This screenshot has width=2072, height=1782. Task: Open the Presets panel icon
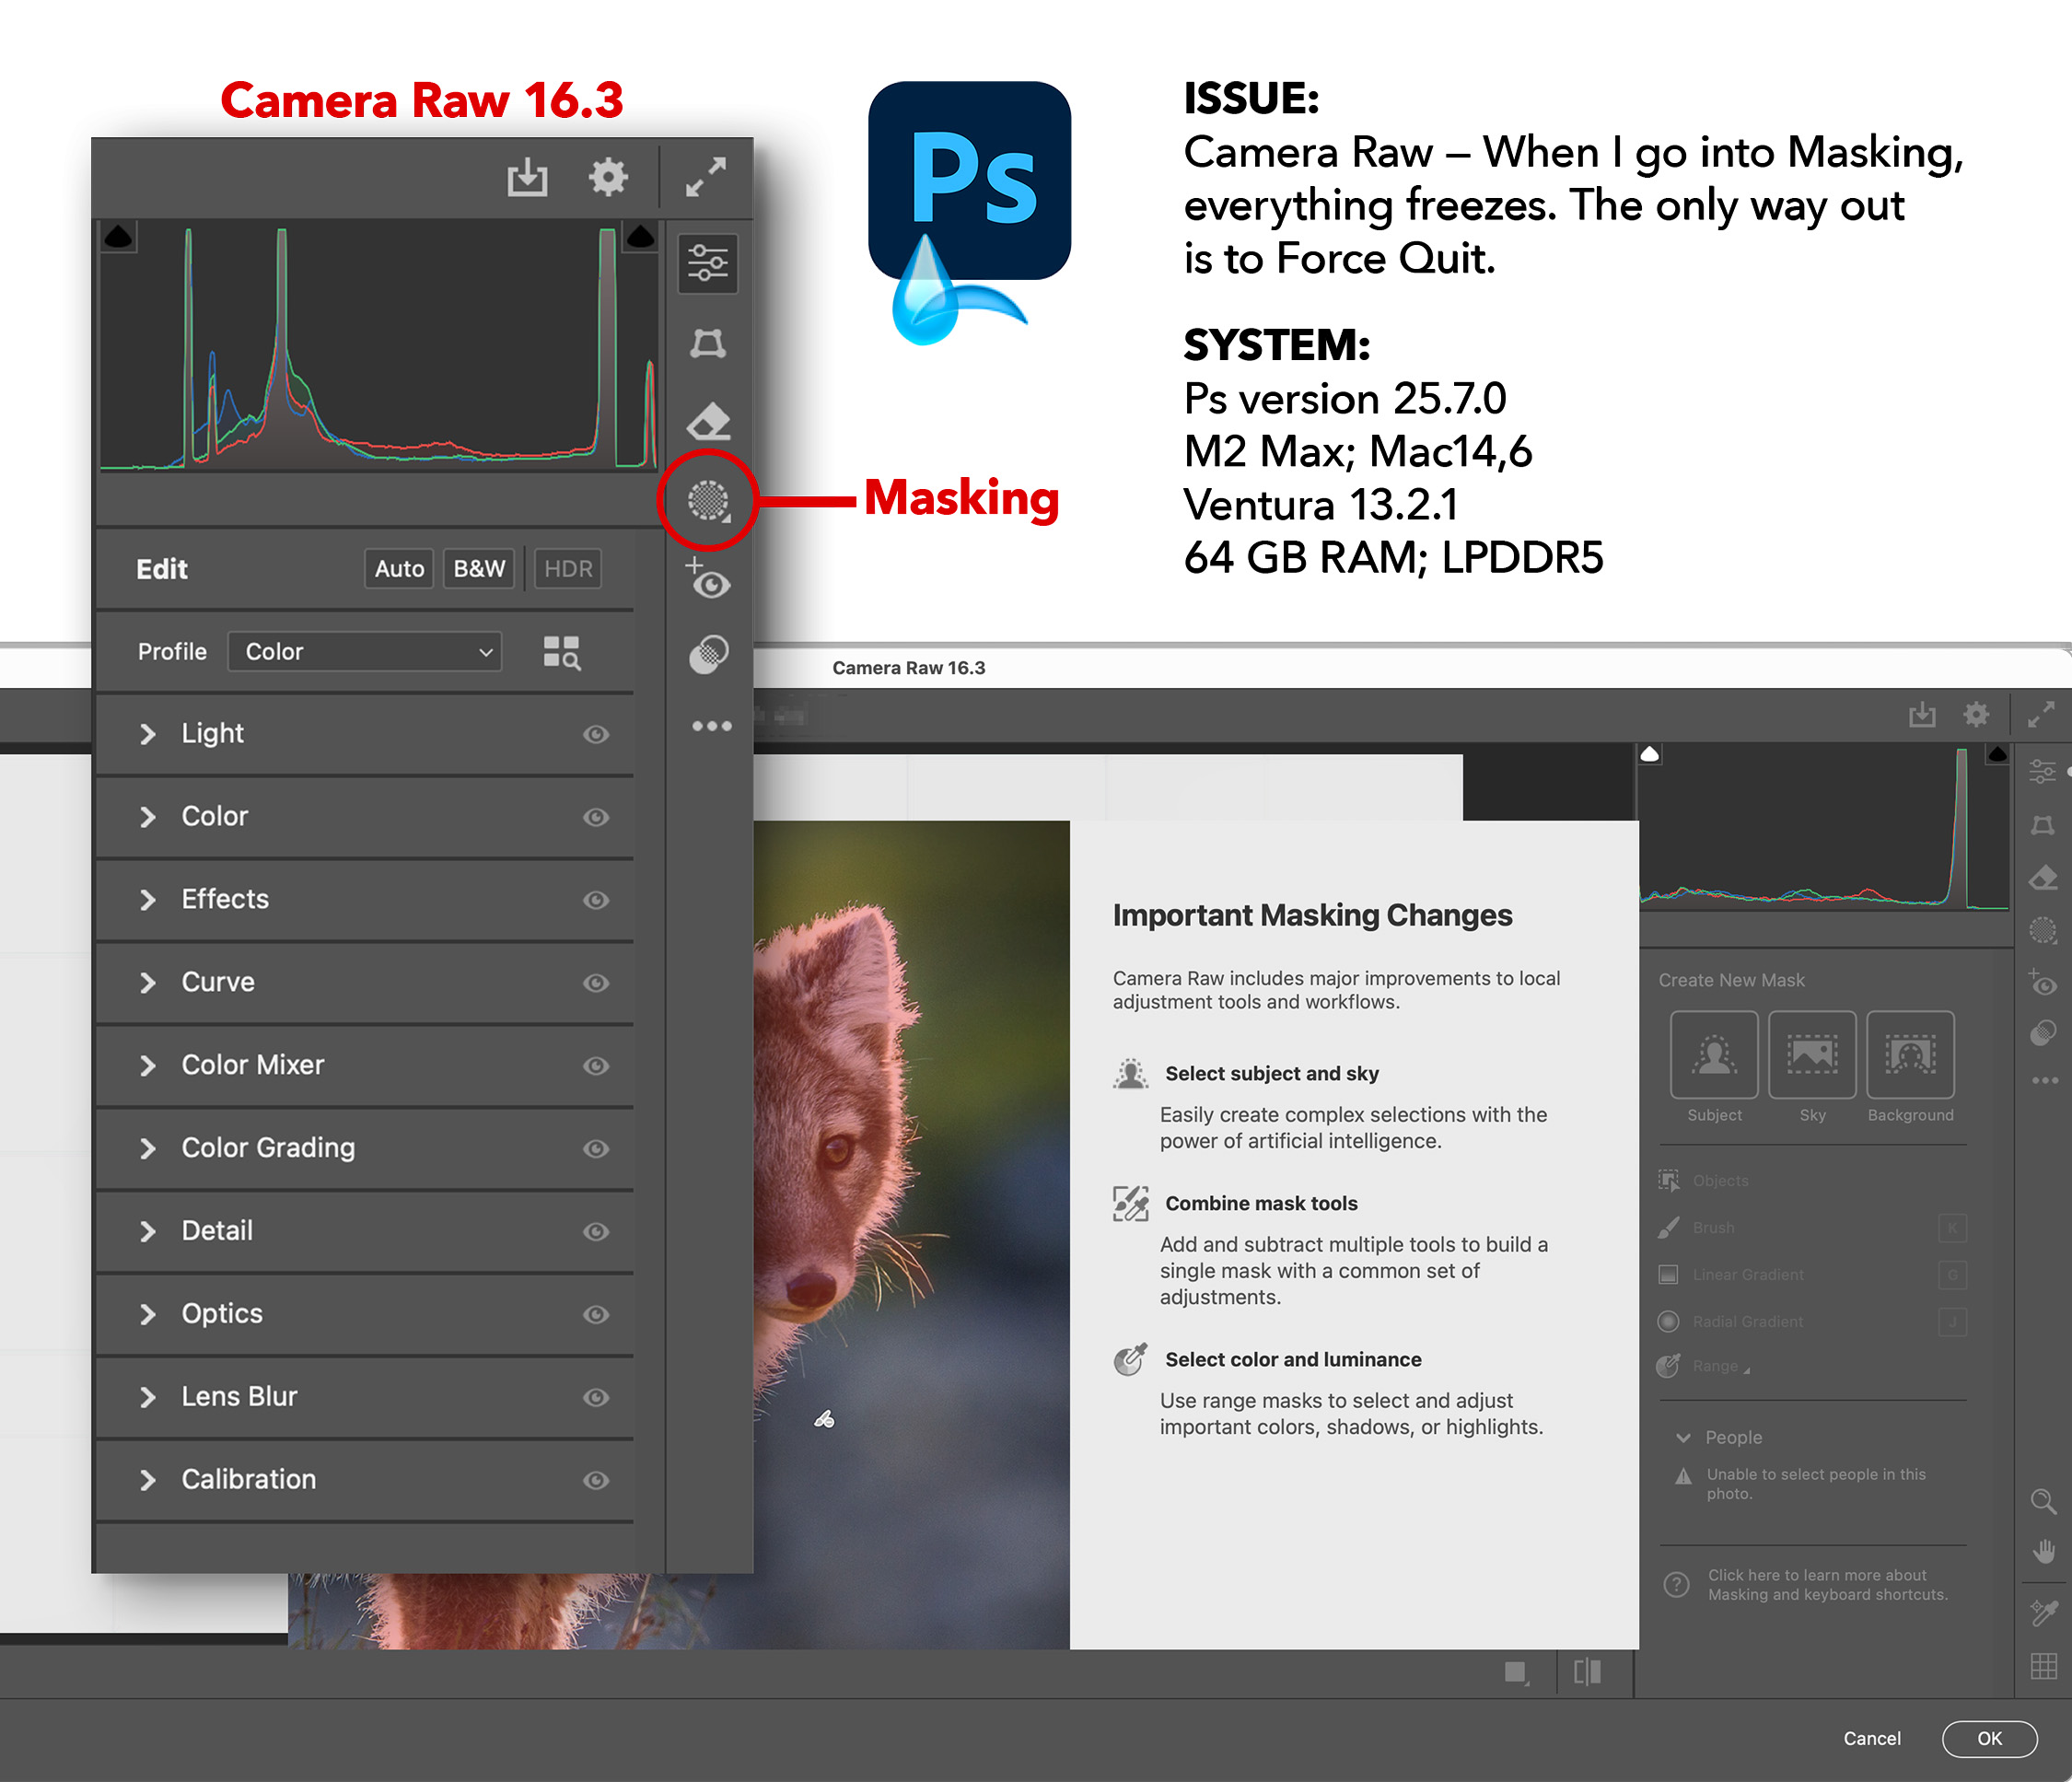709,652
